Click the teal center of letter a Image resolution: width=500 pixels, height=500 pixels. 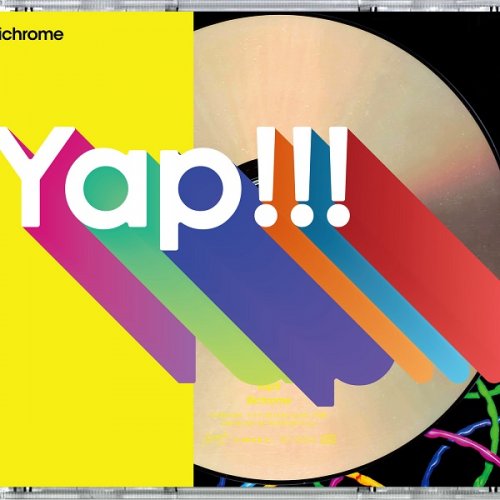click(105, 188)
